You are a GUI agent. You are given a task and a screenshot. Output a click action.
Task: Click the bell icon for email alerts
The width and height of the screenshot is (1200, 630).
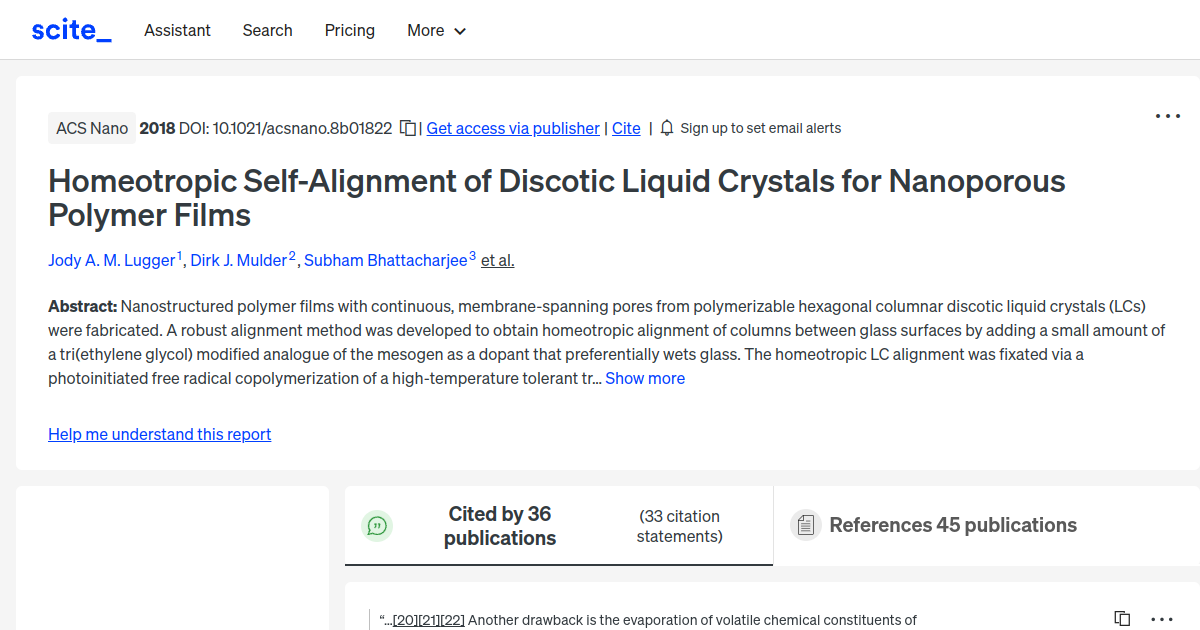(x=666, y=128)
